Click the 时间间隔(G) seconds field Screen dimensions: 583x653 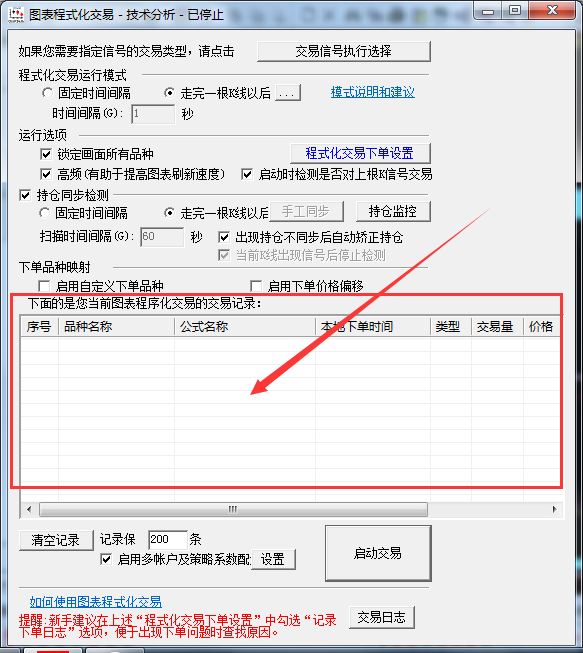click(153, 114)
